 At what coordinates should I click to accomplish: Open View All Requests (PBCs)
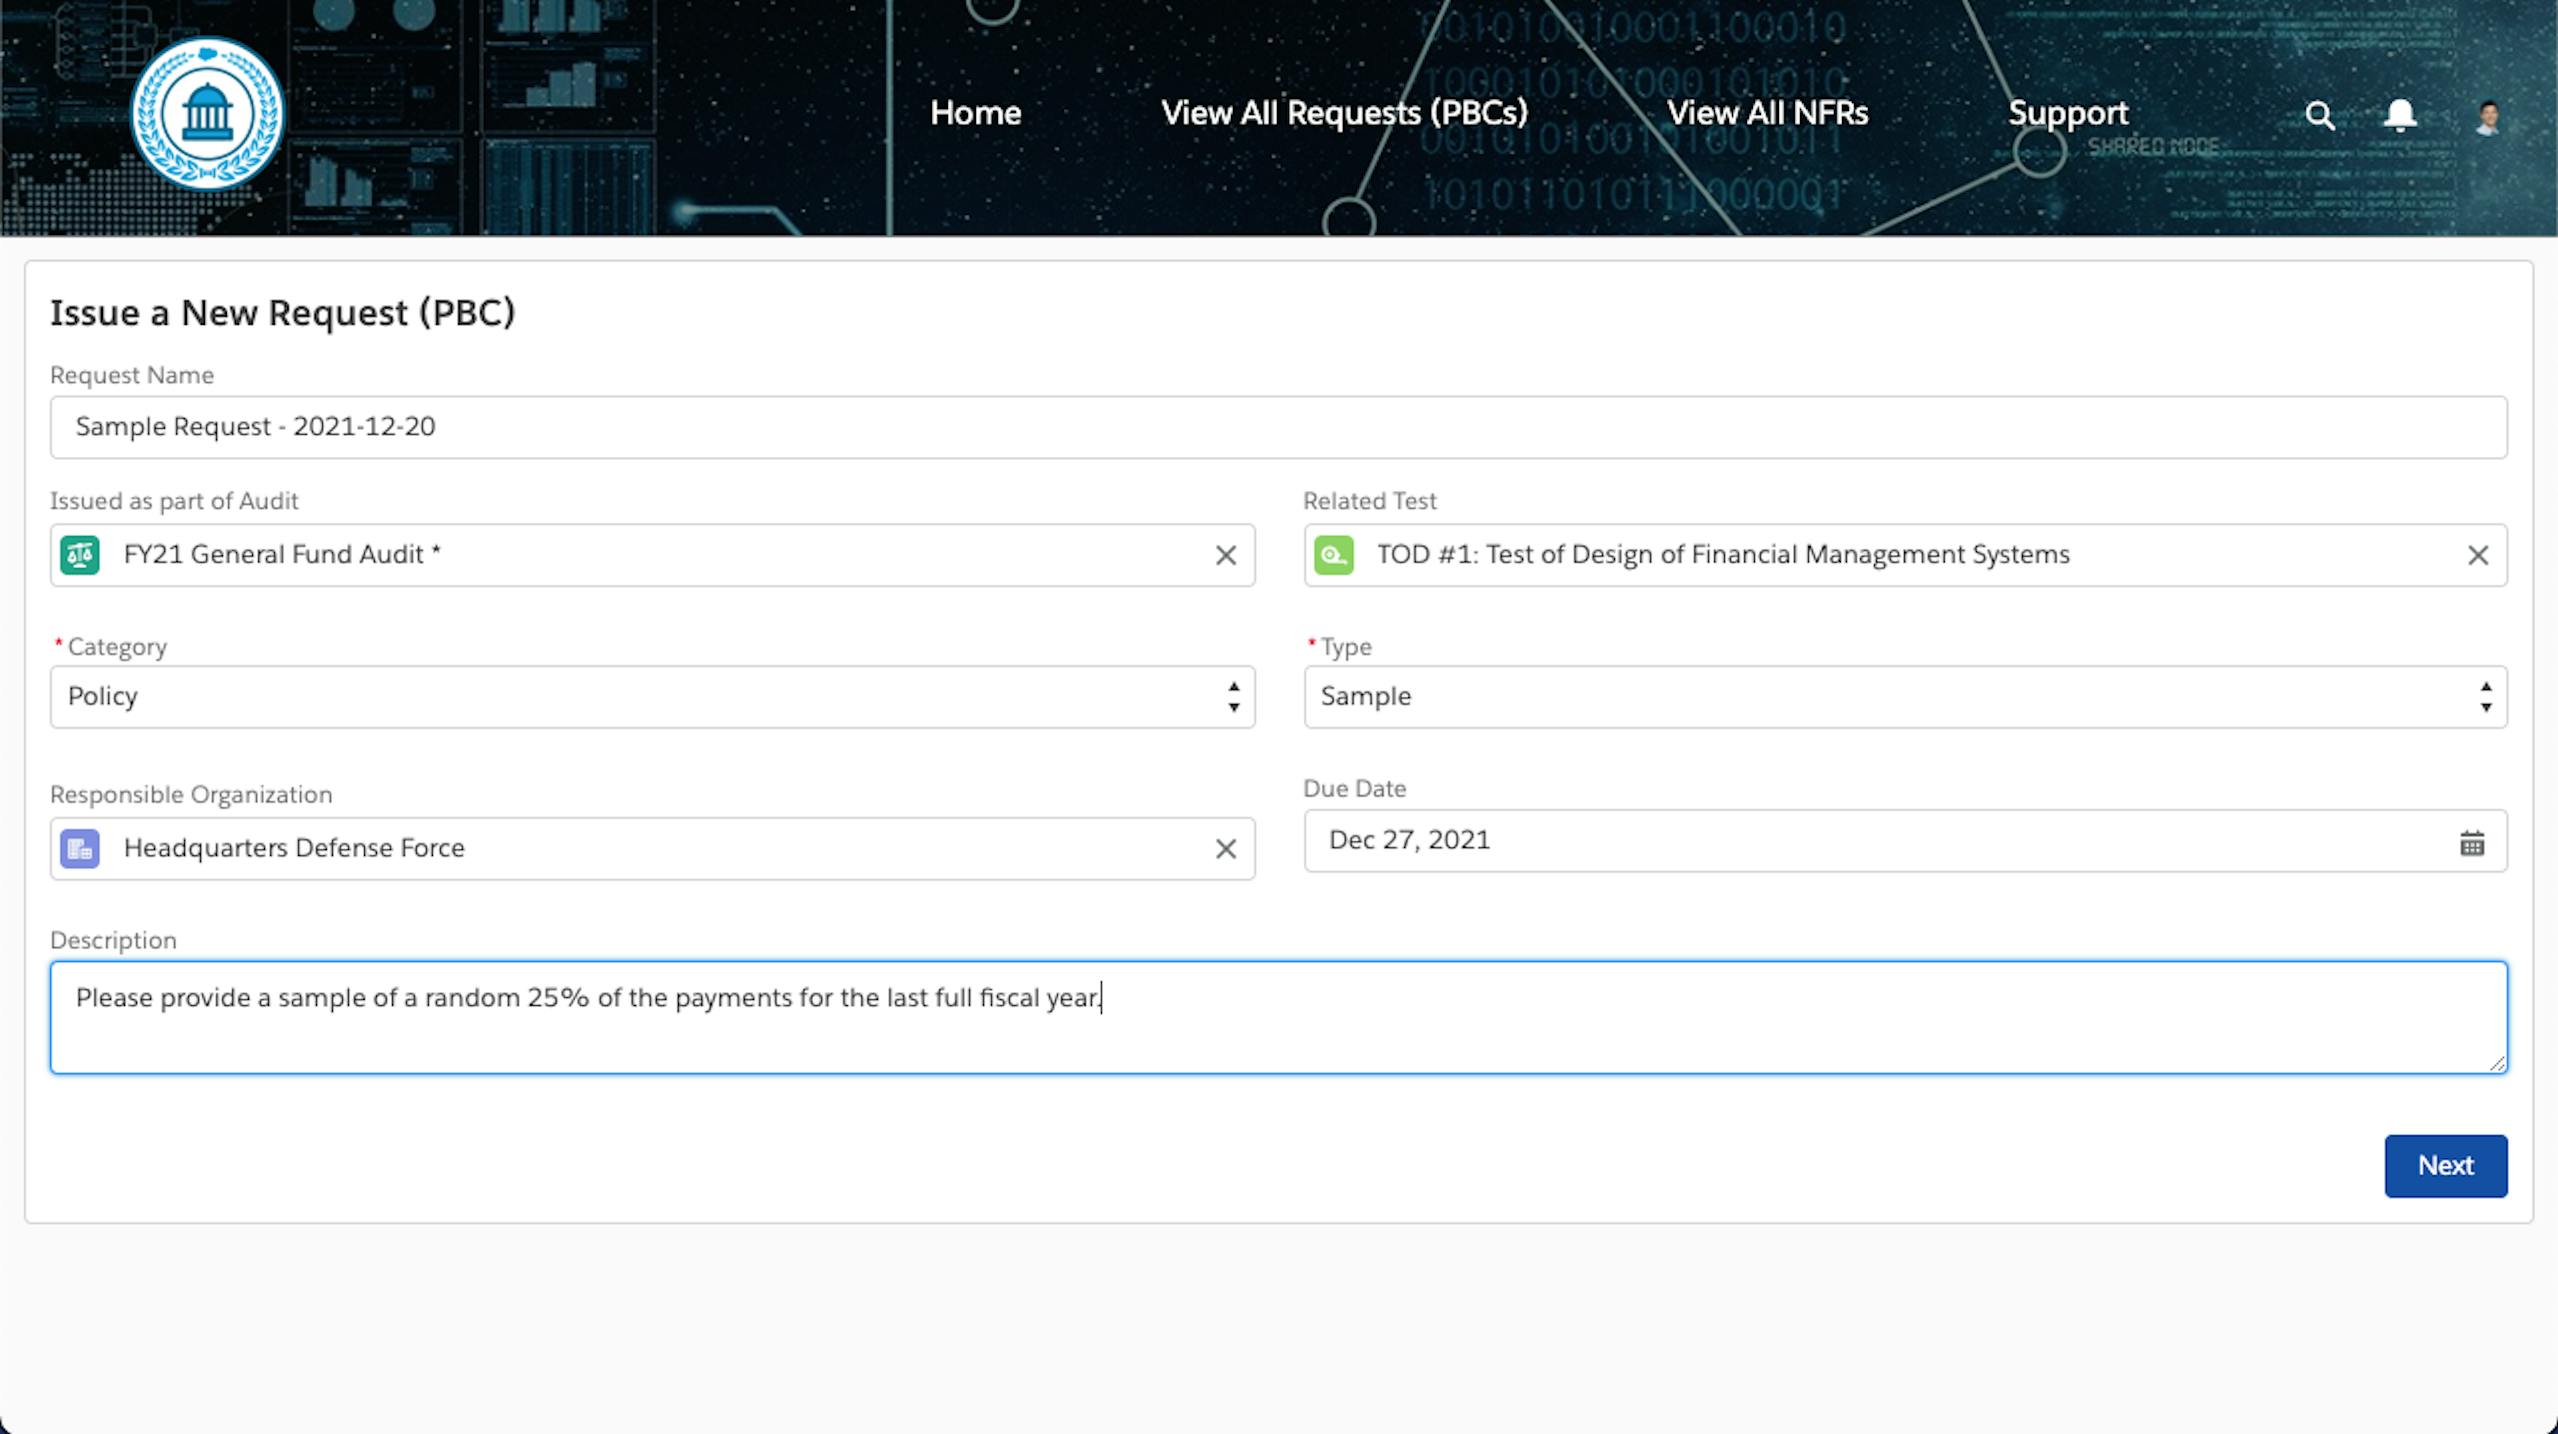click(1344, 113)
